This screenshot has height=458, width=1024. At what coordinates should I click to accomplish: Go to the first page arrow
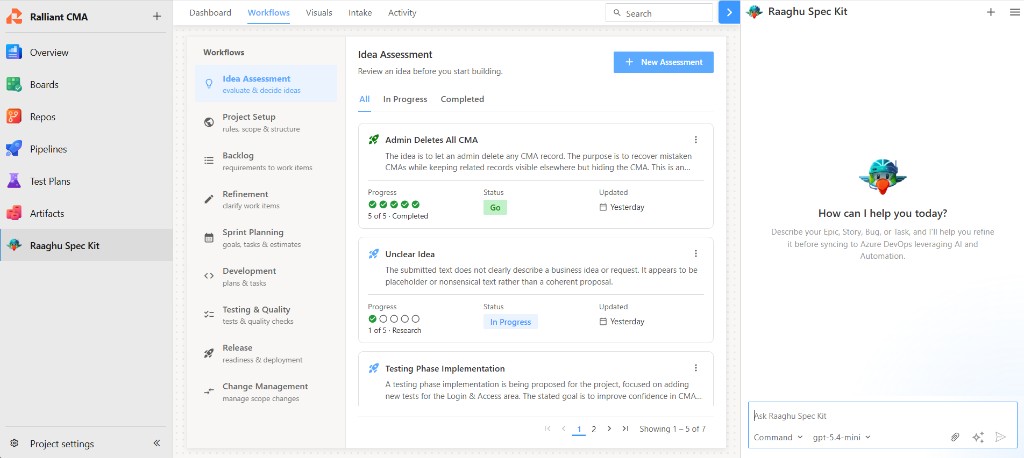[547, 429]
